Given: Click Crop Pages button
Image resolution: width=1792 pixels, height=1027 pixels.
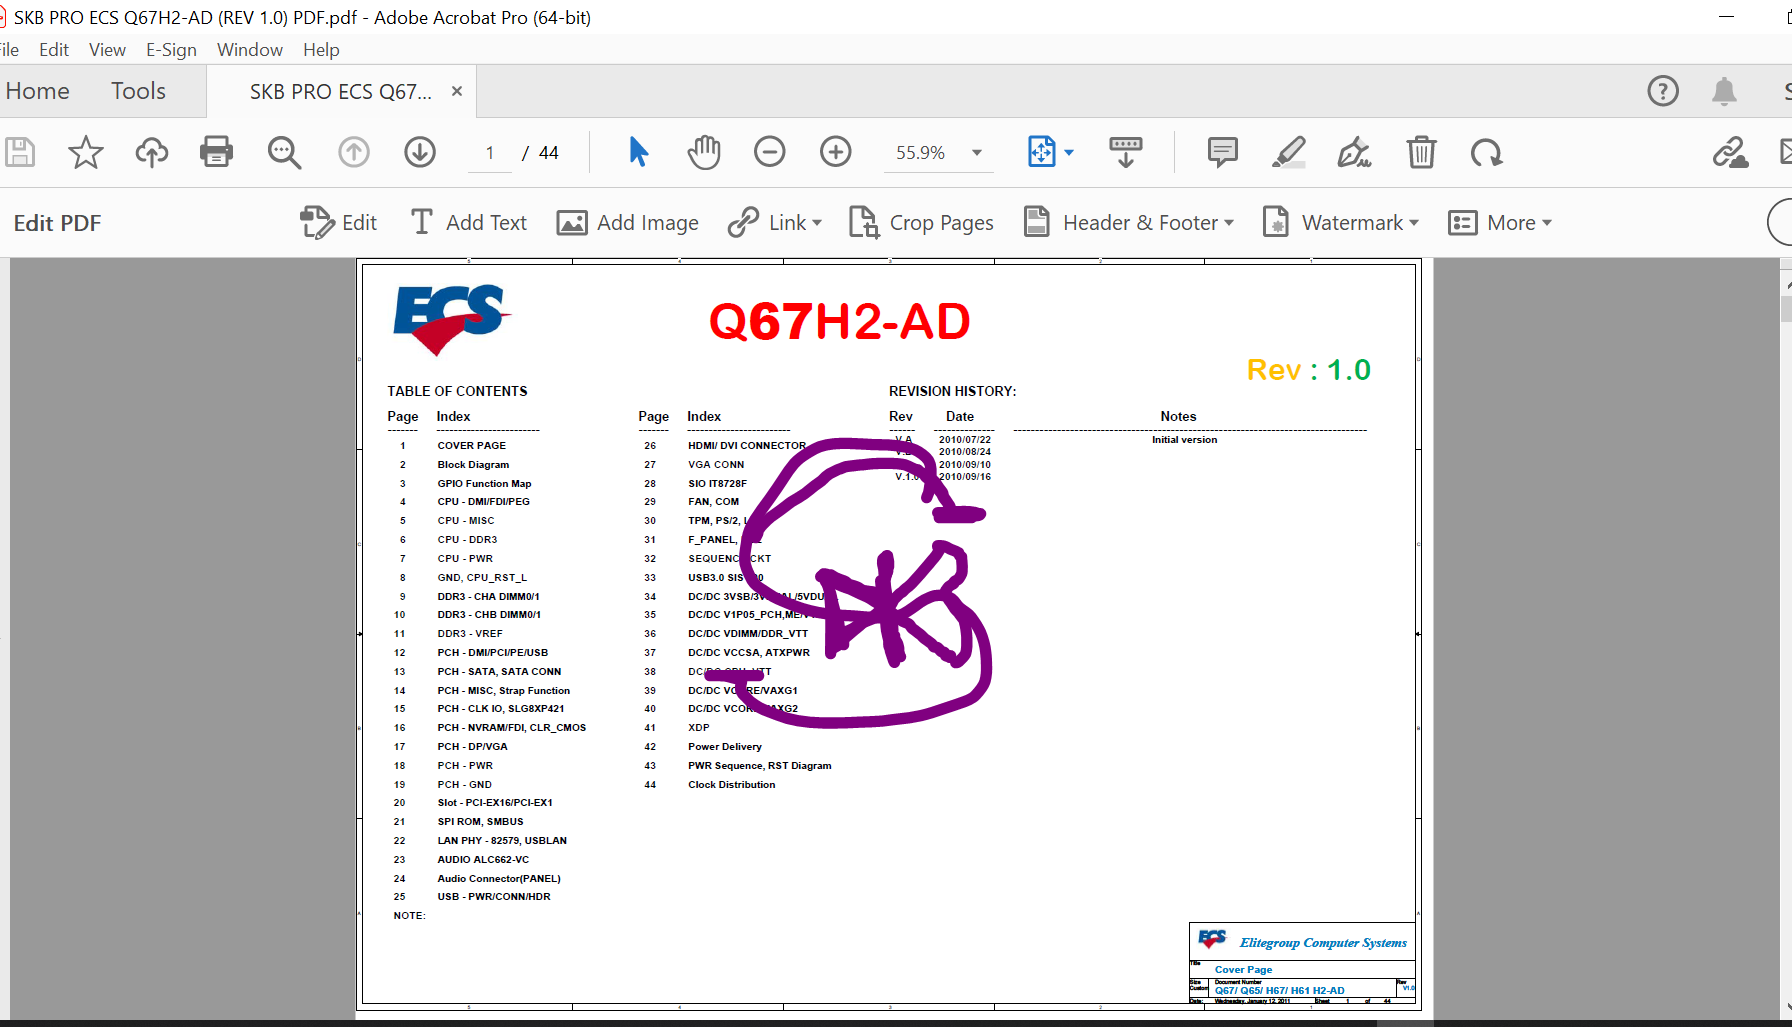Looking at the screenshot, I should pyautogui.click(x=921, y=222).
